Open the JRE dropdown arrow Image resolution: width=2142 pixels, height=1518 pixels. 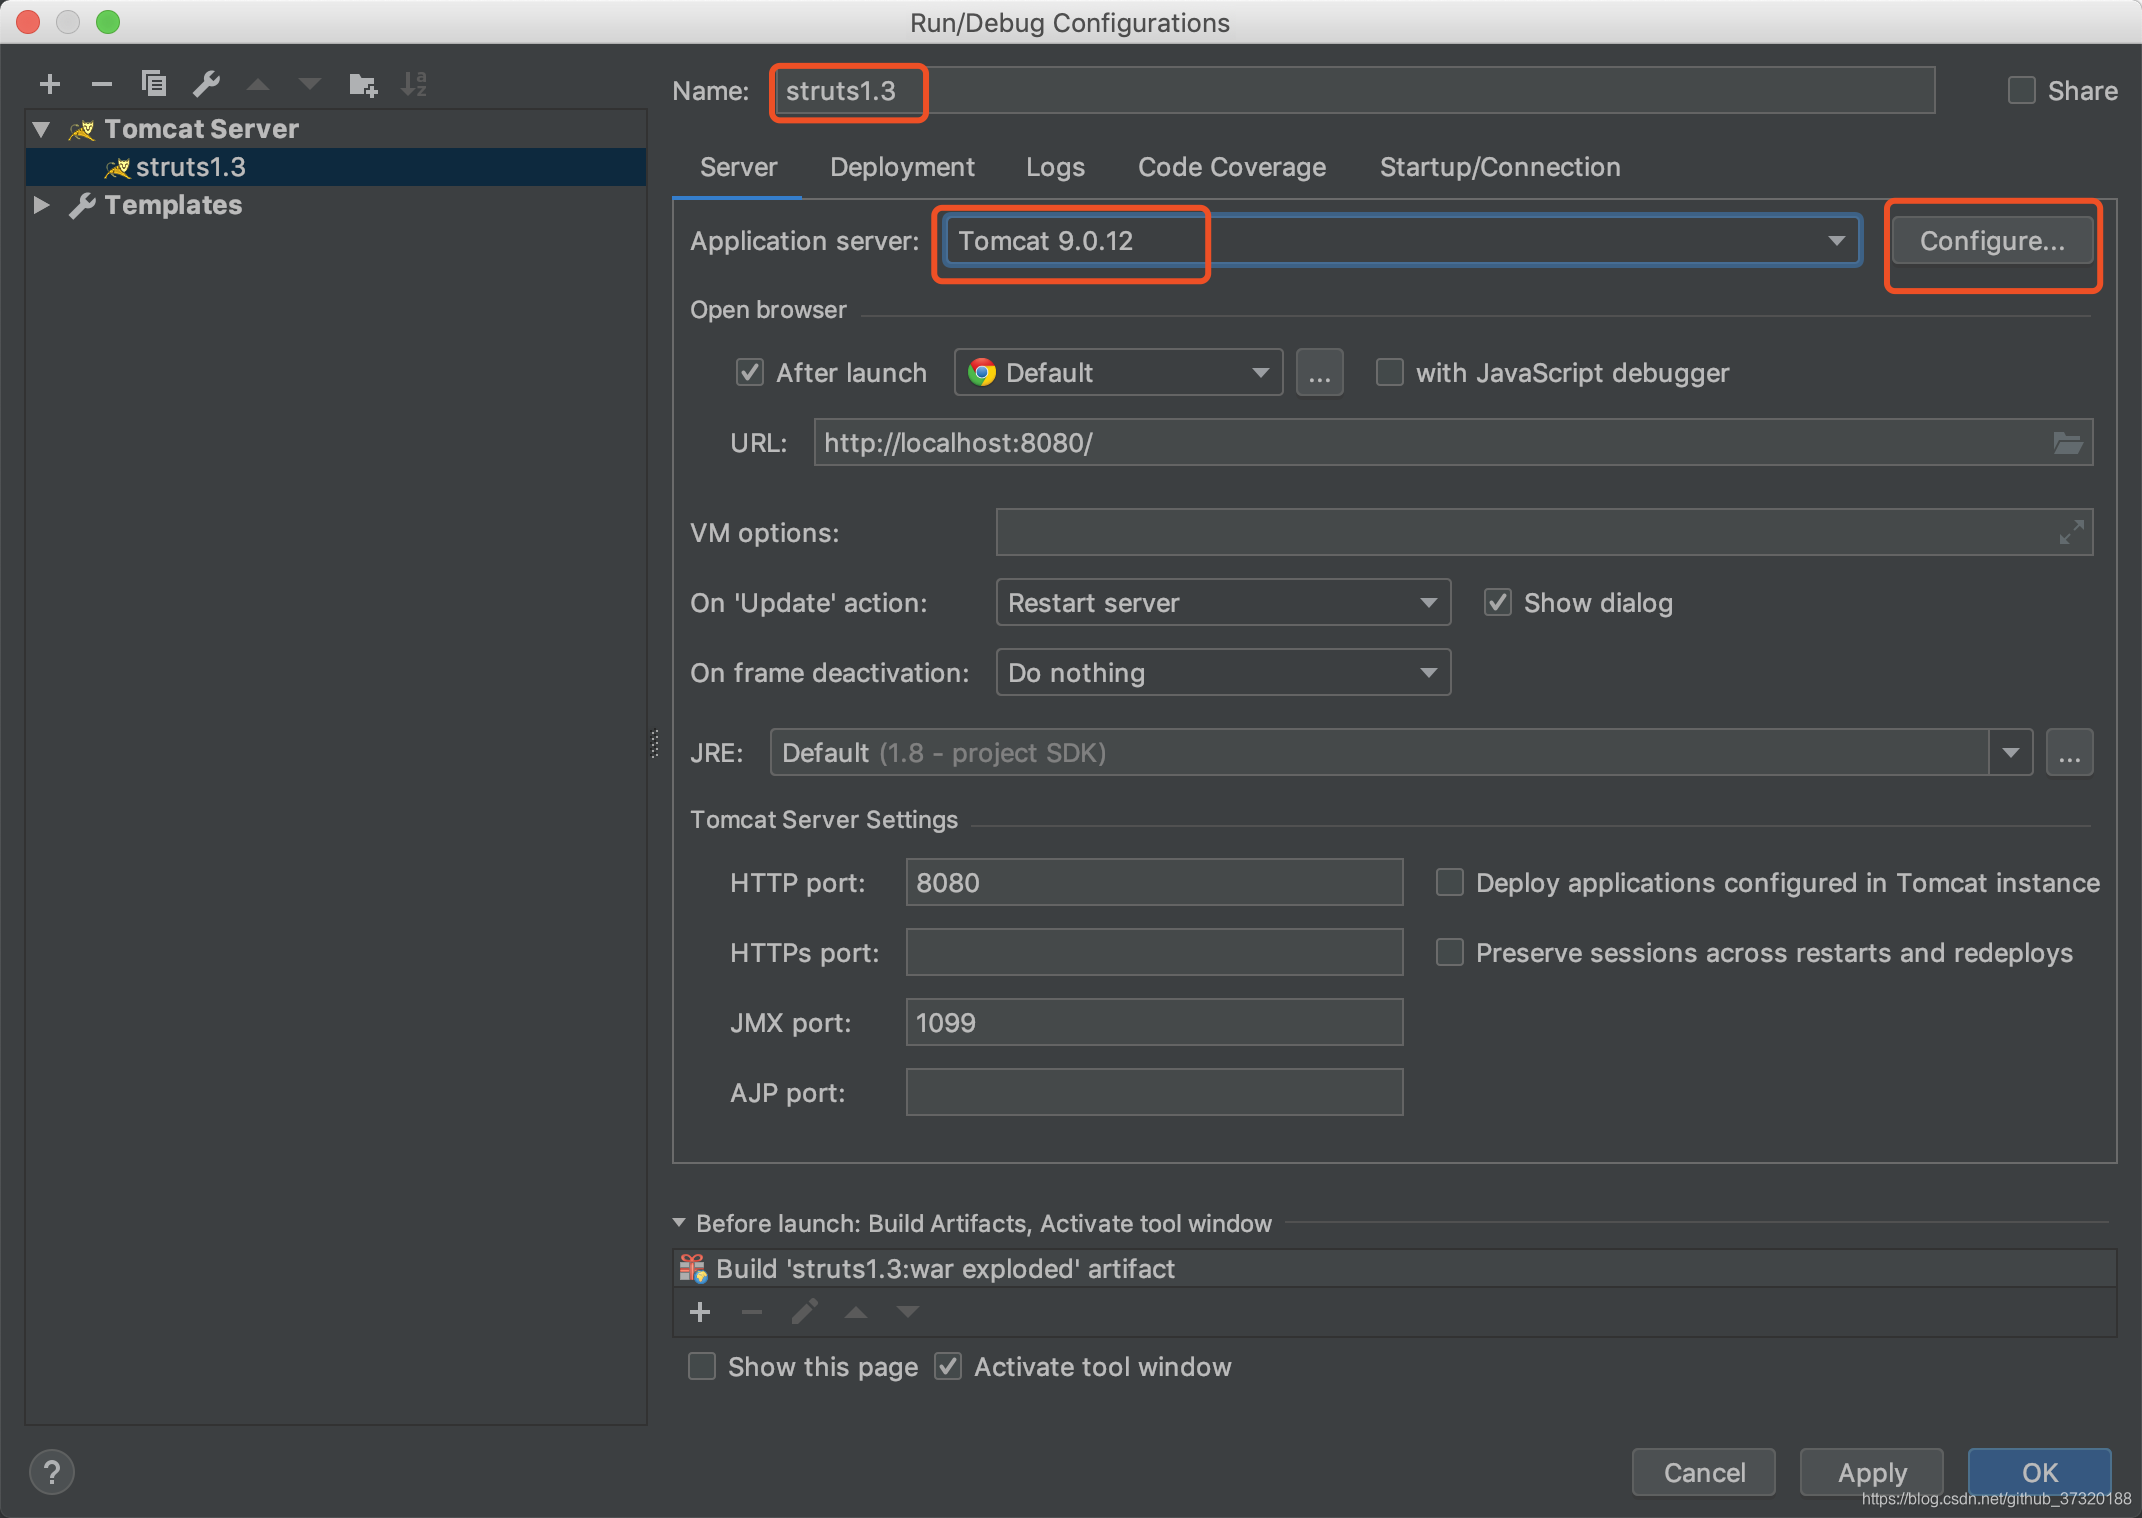[2011, 753]
